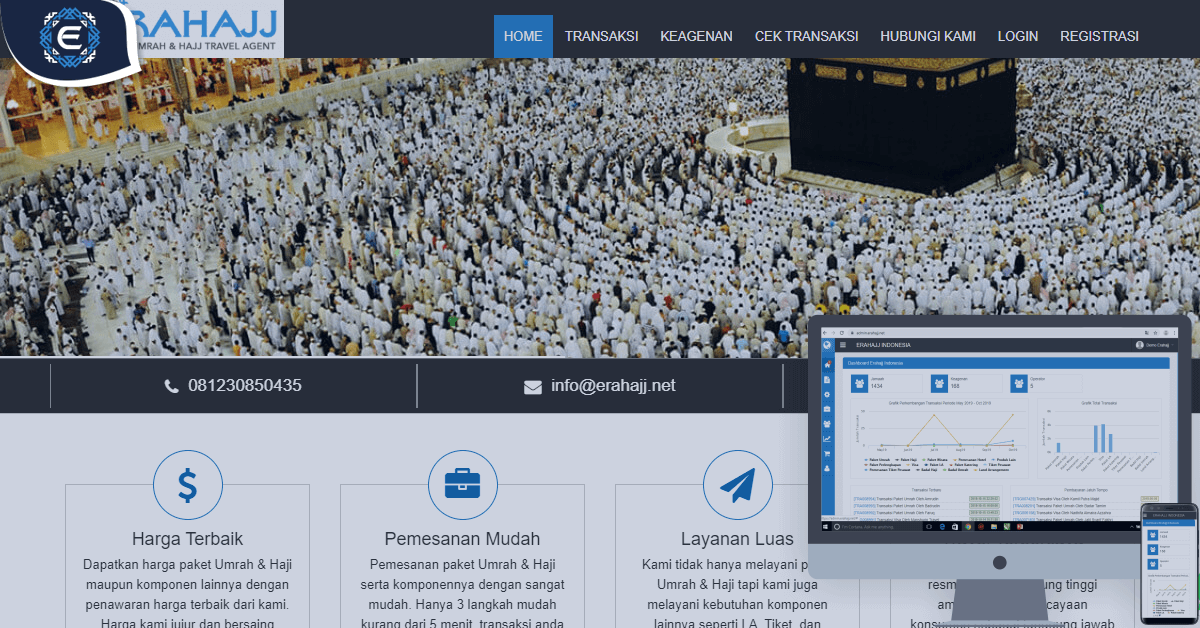Open the REGISTRASI page

[1099, 36]
